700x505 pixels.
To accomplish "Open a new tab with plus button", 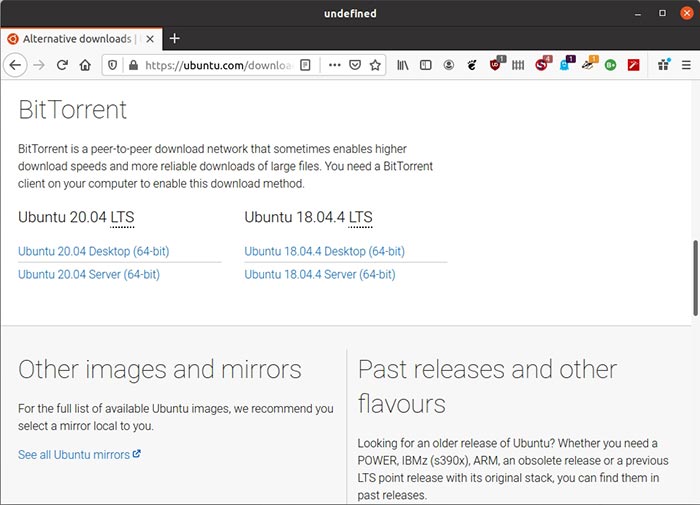I will (175, 38).
